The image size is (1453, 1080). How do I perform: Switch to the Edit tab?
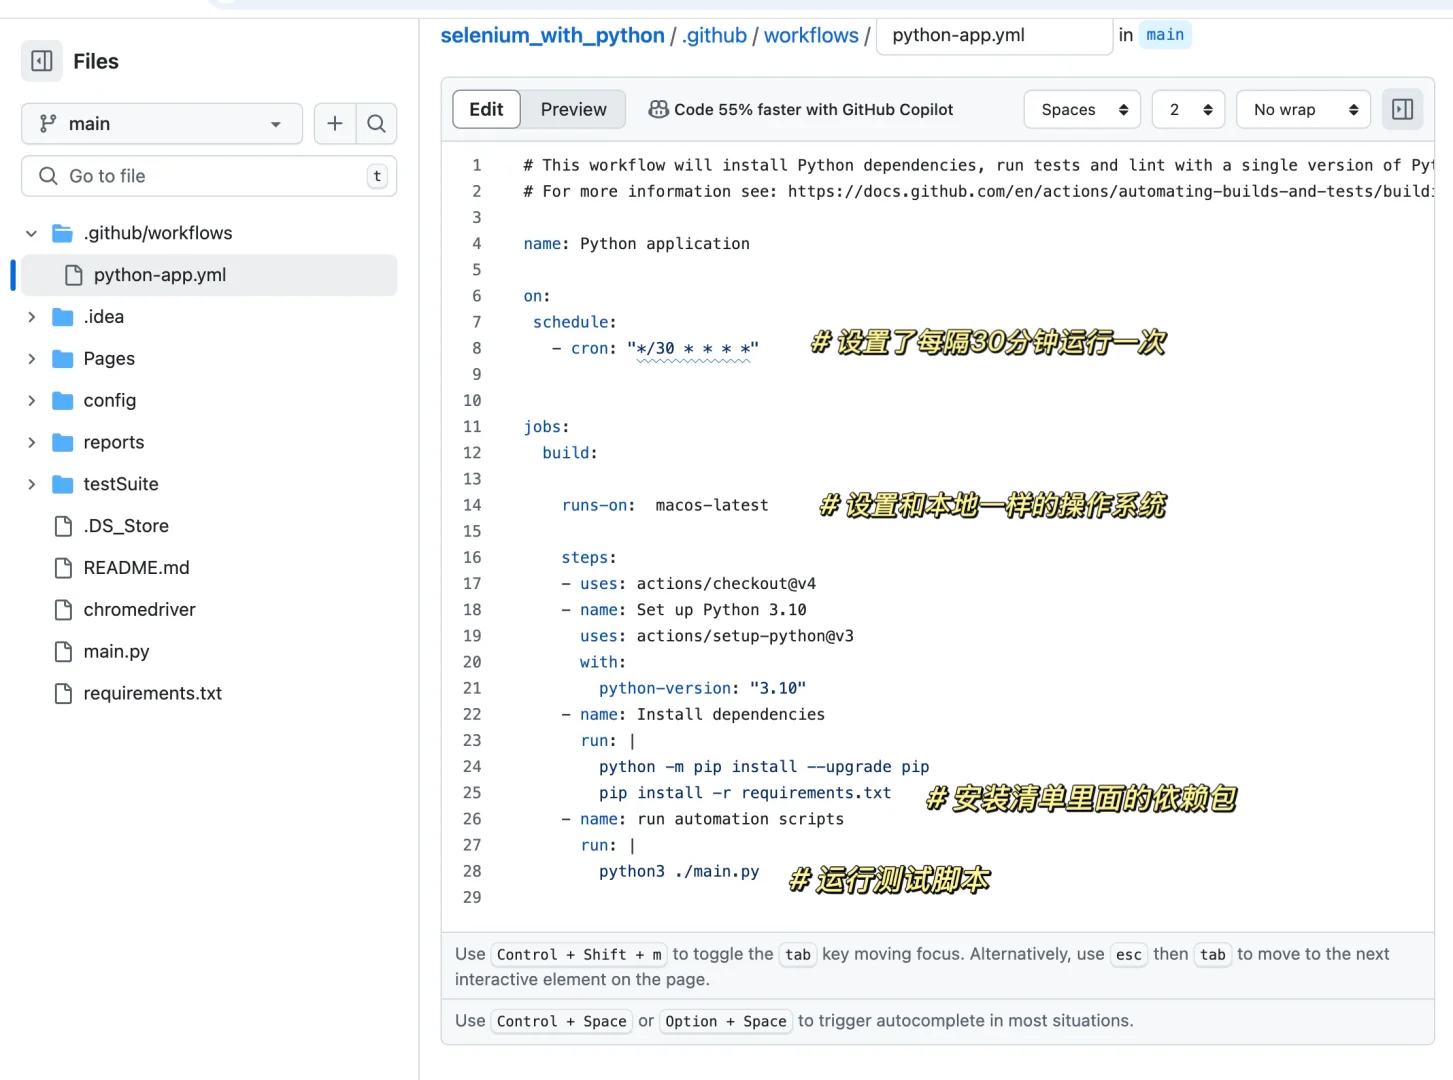coord(487,109)
